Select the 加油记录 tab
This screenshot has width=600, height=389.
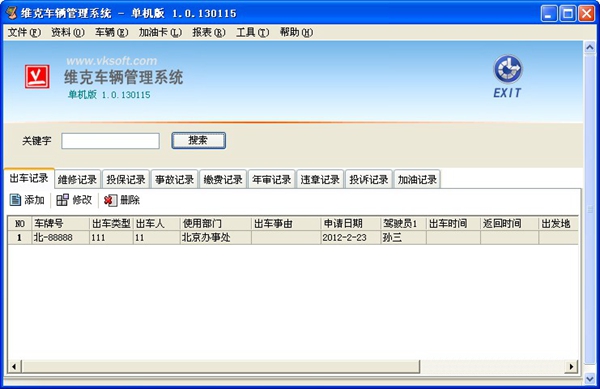click(x=417, y=179)
